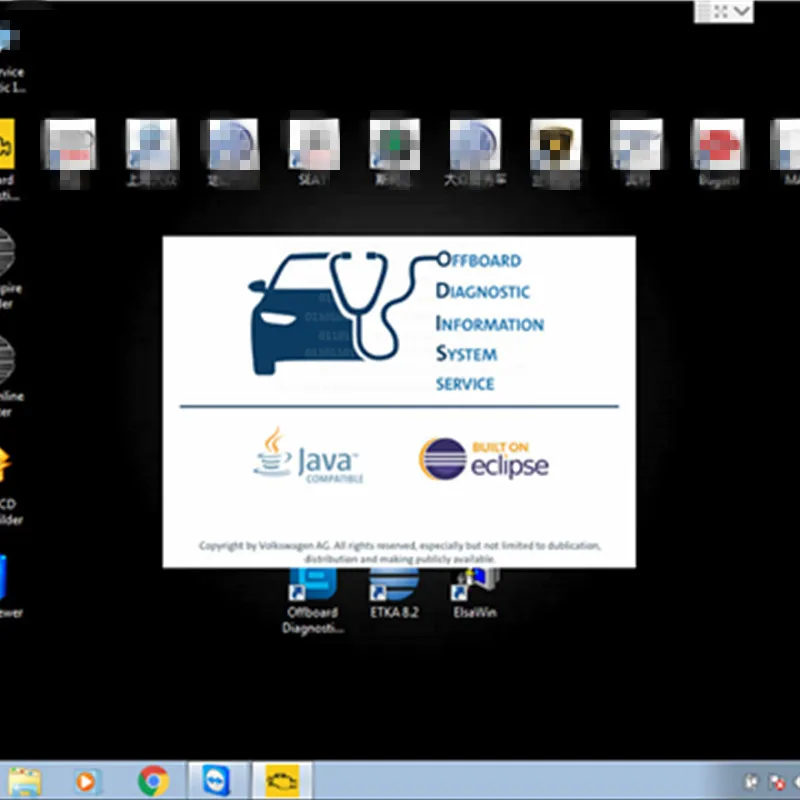Screen dimensions: 800x800
Task: Click the 'Offboard' title word on splash
Action: pos(479,260)
